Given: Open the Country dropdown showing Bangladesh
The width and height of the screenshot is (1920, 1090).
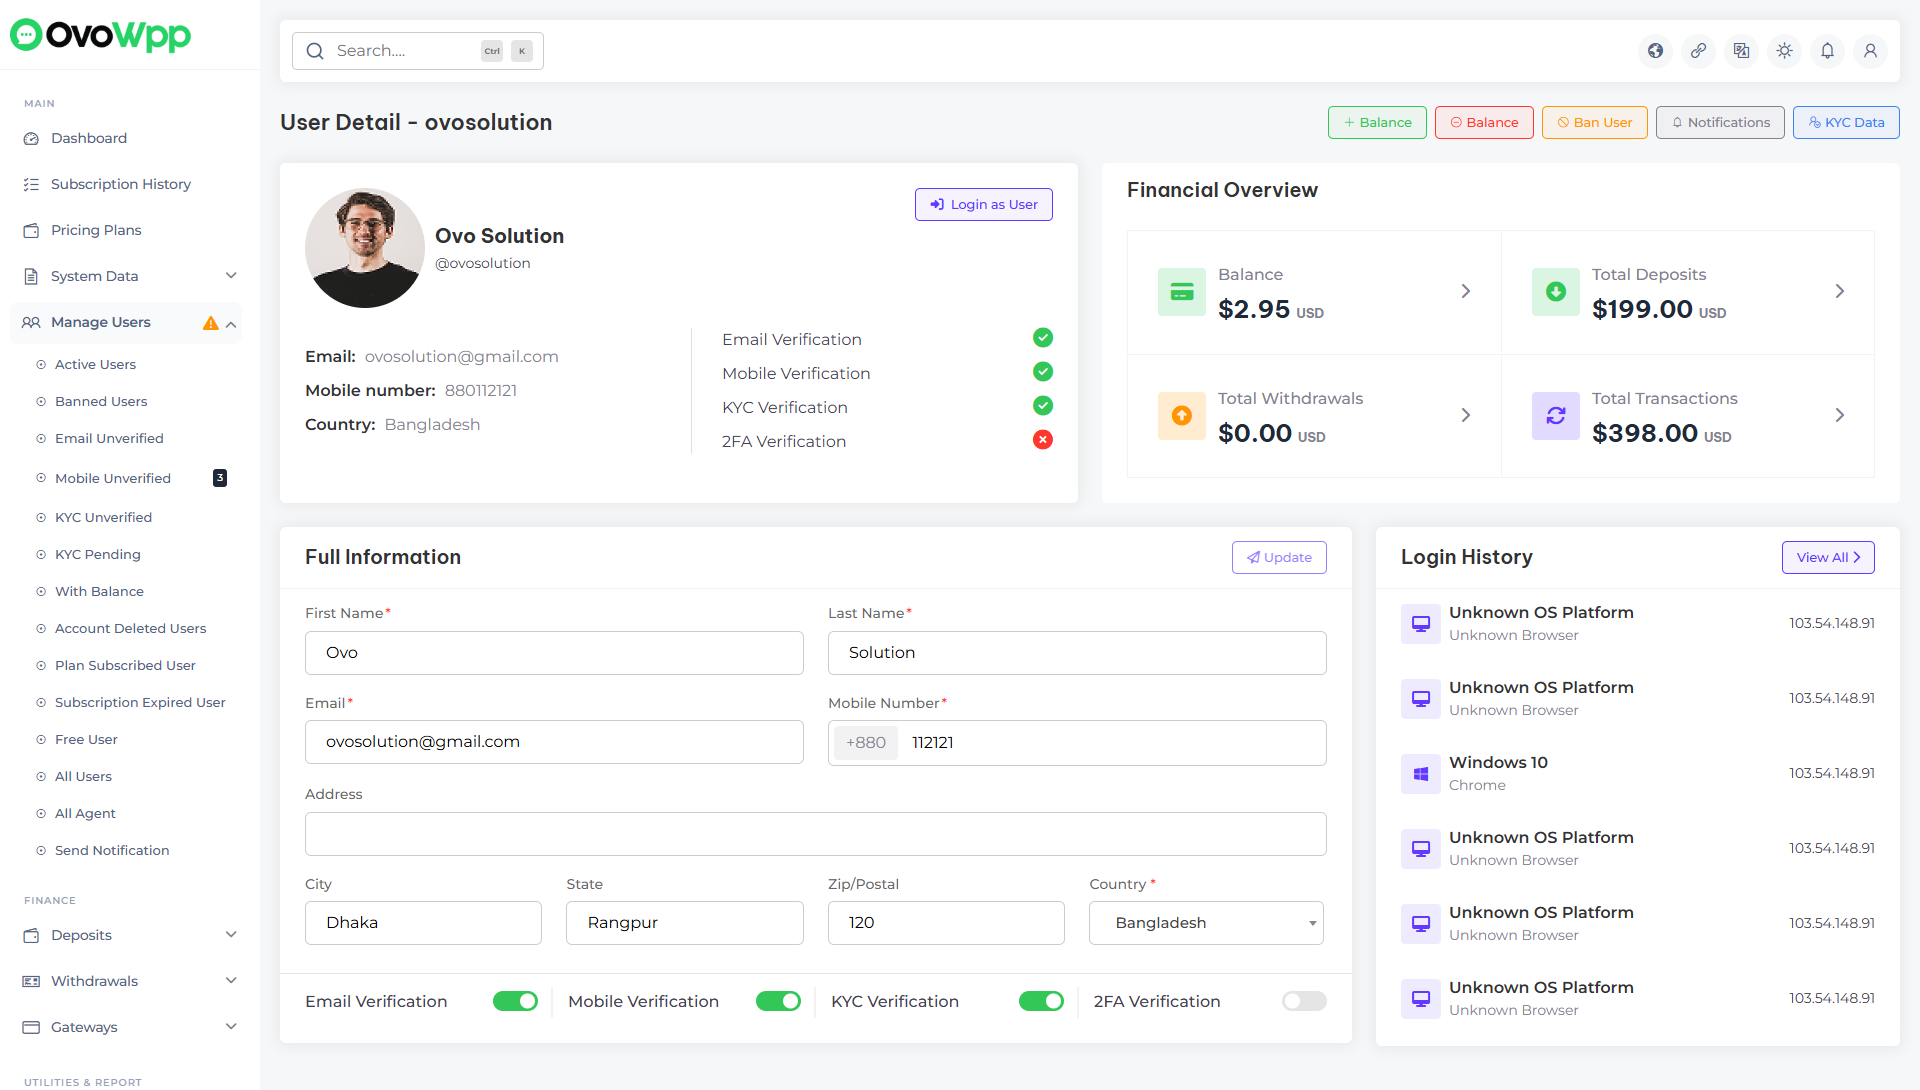Looking at the screenshot, I should (x=1206, y=923).
